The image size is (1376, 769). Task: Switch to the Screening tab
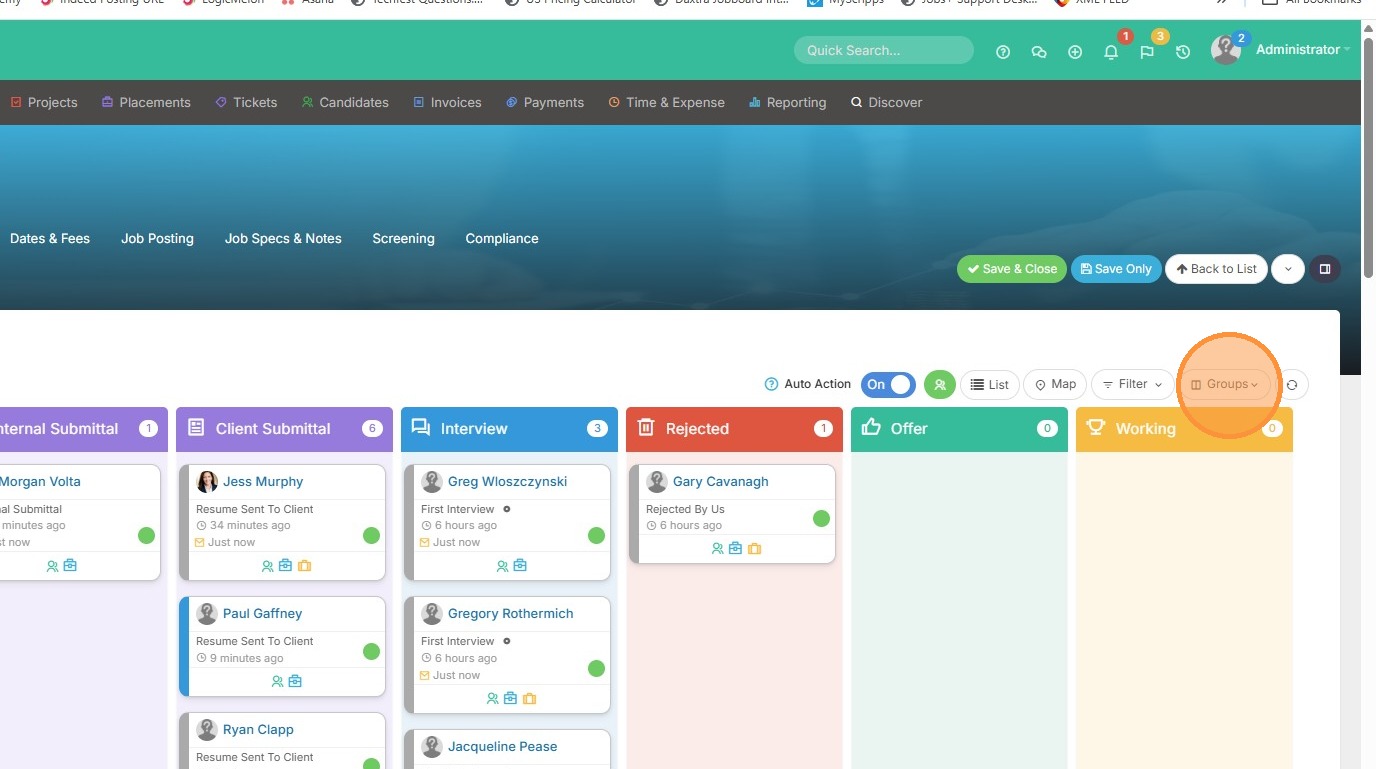tap(404, 239)
